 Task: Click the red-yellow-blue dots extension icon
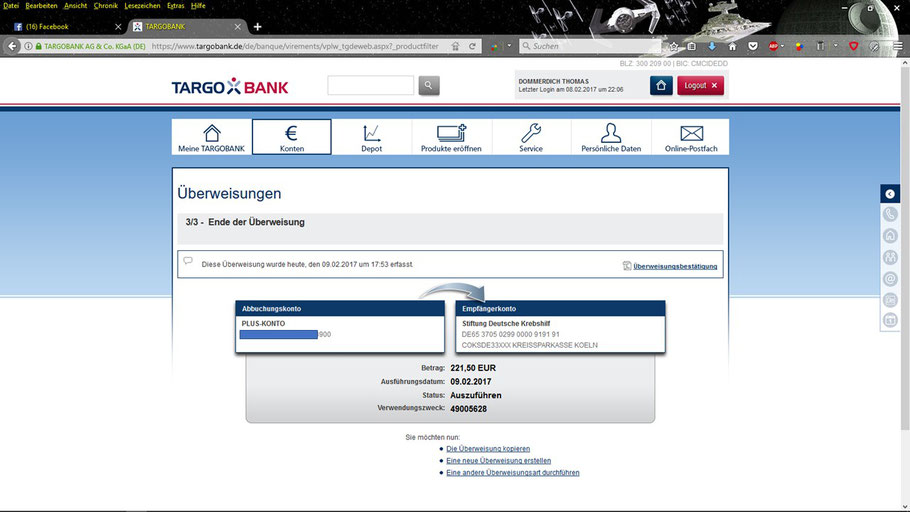point(799,46)
